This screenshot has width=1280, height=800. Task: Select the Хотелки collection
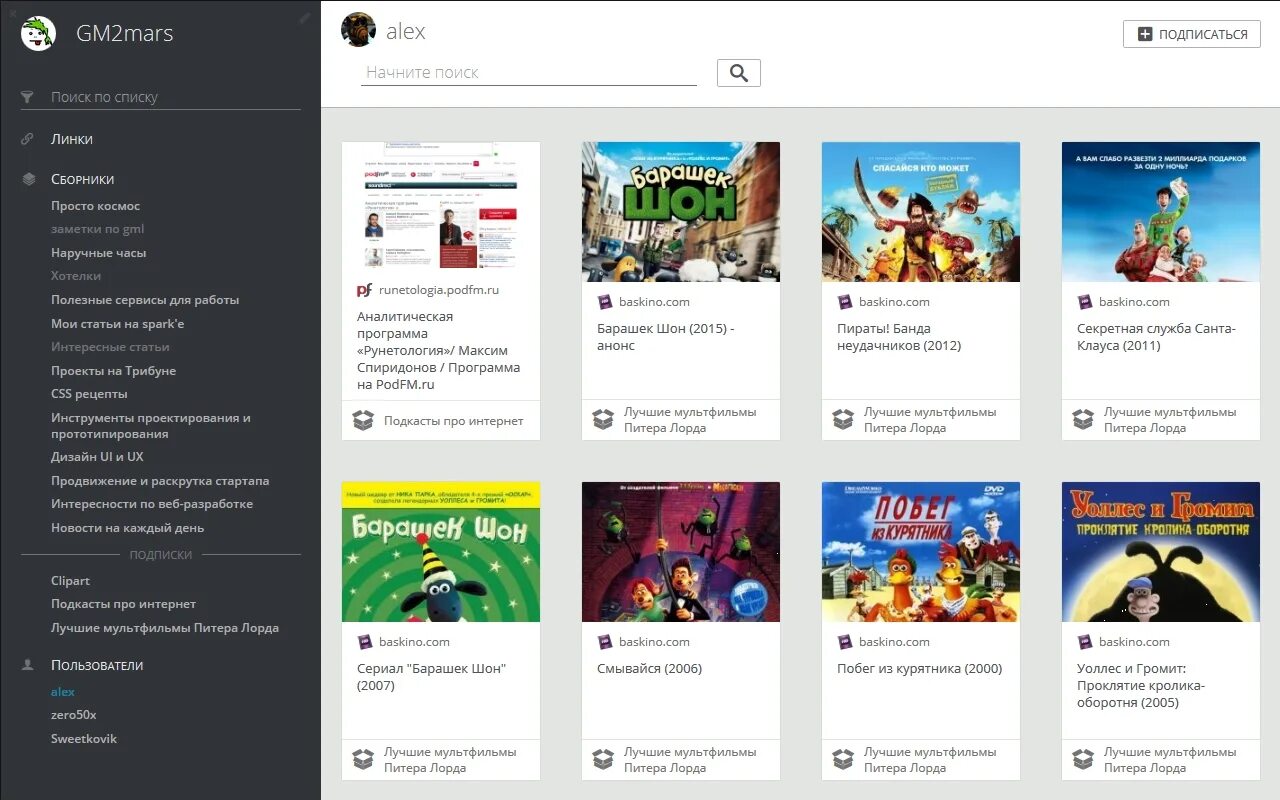(76, 276)
